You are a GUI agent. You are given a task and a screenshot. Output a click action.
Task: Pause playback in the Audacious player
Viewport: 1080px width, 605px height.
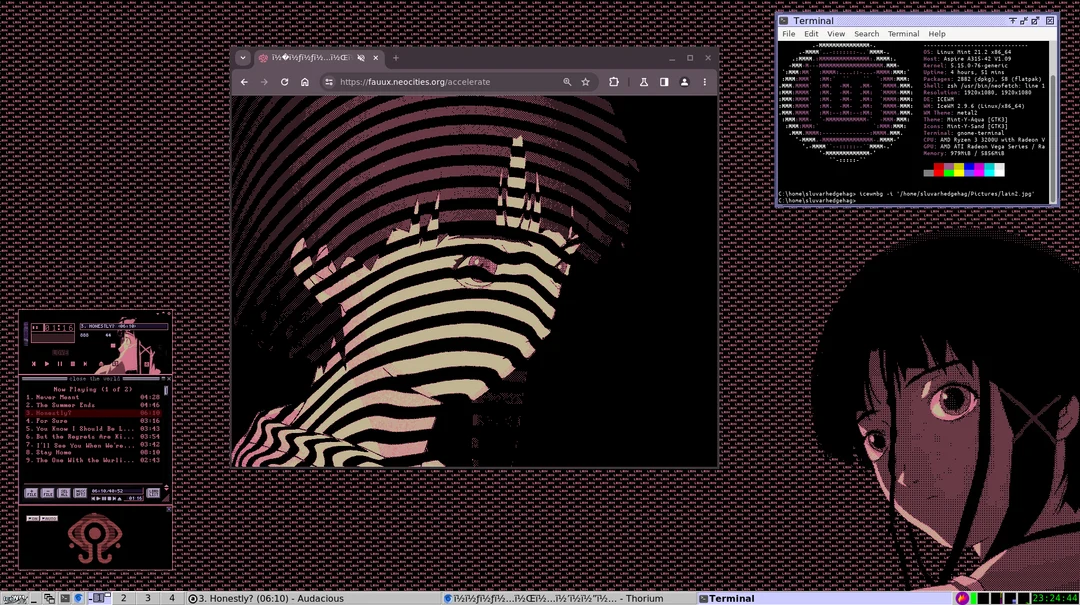point(59,364)
